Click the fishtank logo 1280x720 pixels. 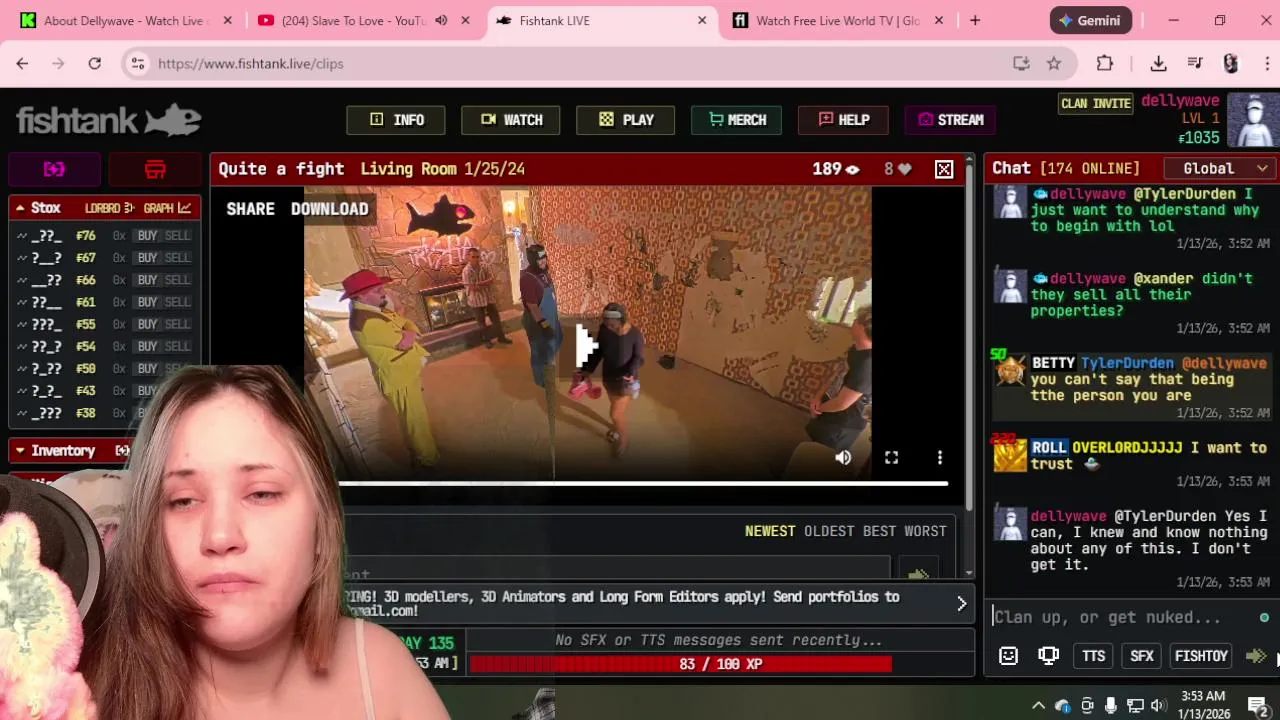pos(108,120)
